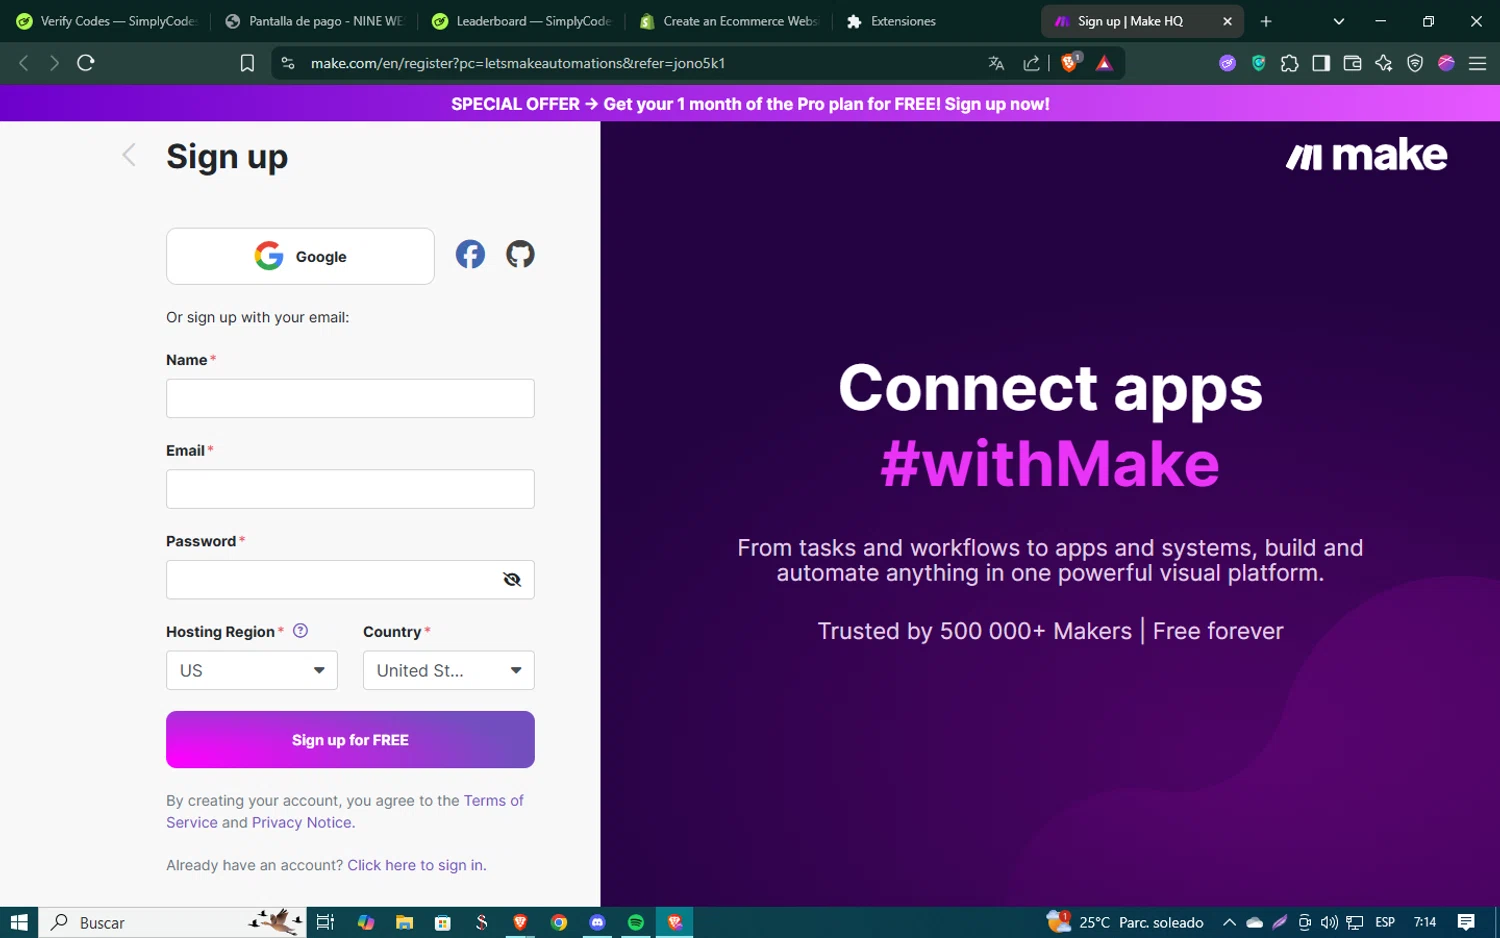Focus the Name input field
The image size is (1500, 938).
click(x=350, y=398)
